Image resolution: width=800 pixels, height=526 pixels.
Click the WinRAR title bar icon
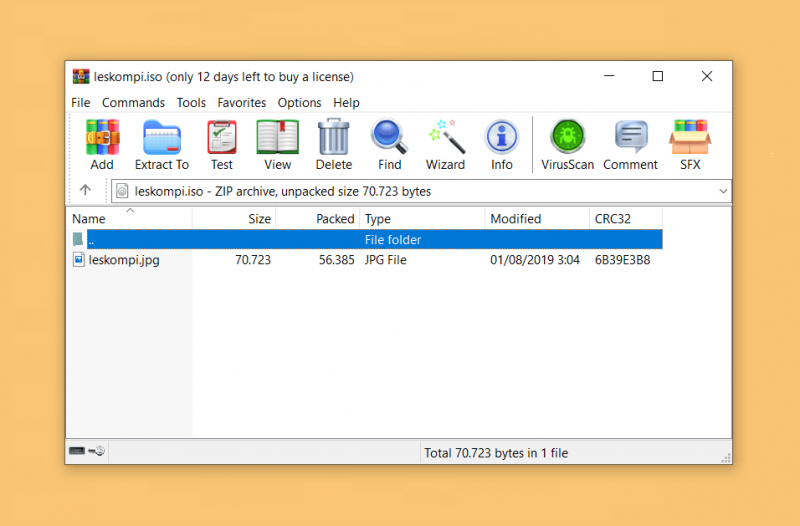click(x=81, y=77)
